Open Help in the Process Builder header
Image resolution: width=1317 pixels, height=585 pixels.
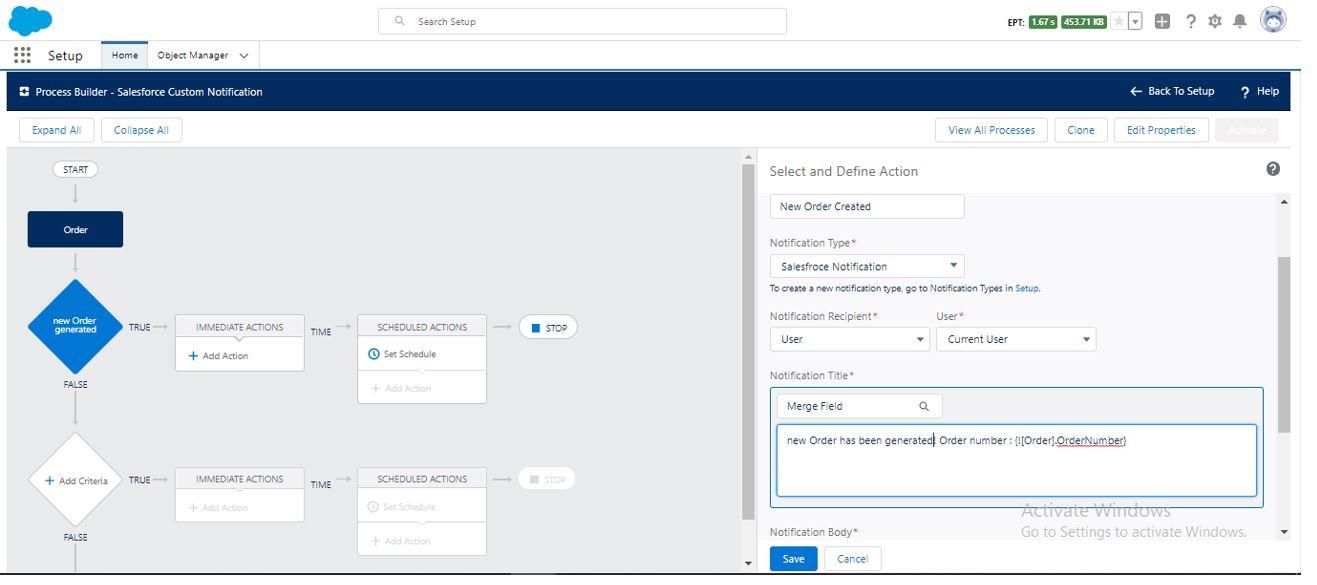pyautogui.click(x=1260, y=91)
